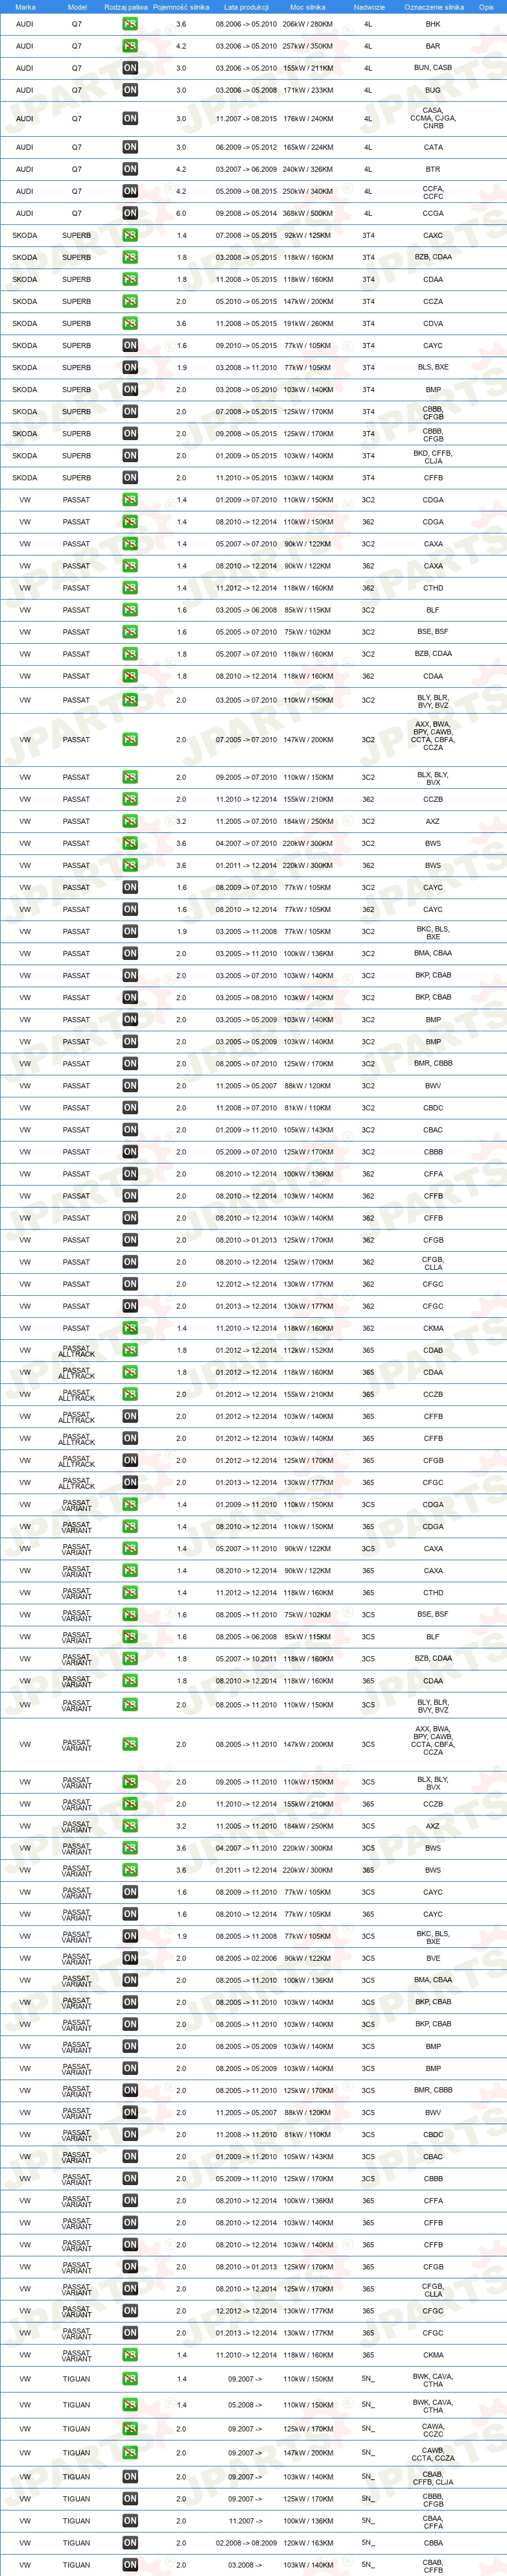Viewport: 507px width, 2576px height.
Task: Select the '257kW / 350KM' power cell
Action: point(308,46)
